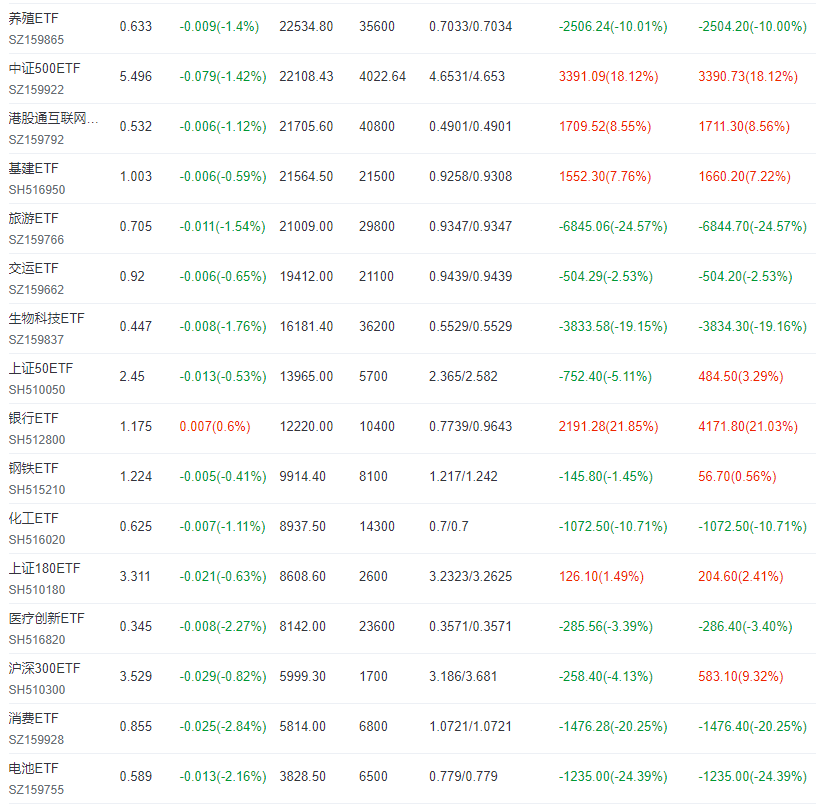Click market value 22108.43

(306, 76)
